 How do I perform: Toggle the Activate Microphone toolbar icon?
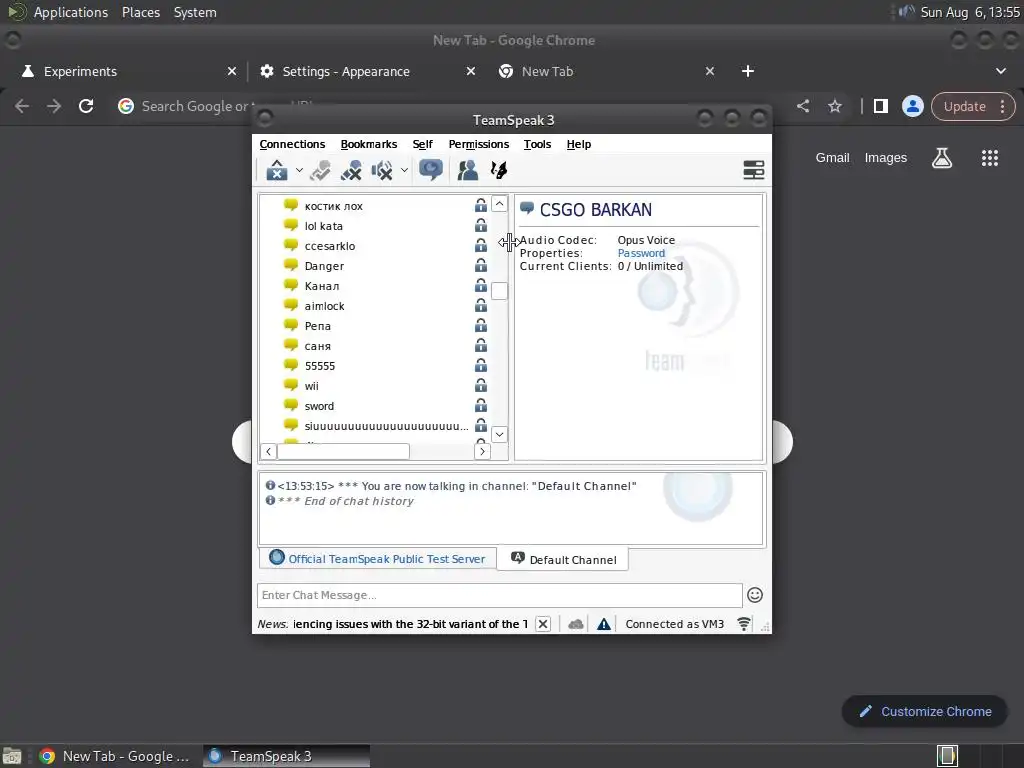click(x=320, y=170)
